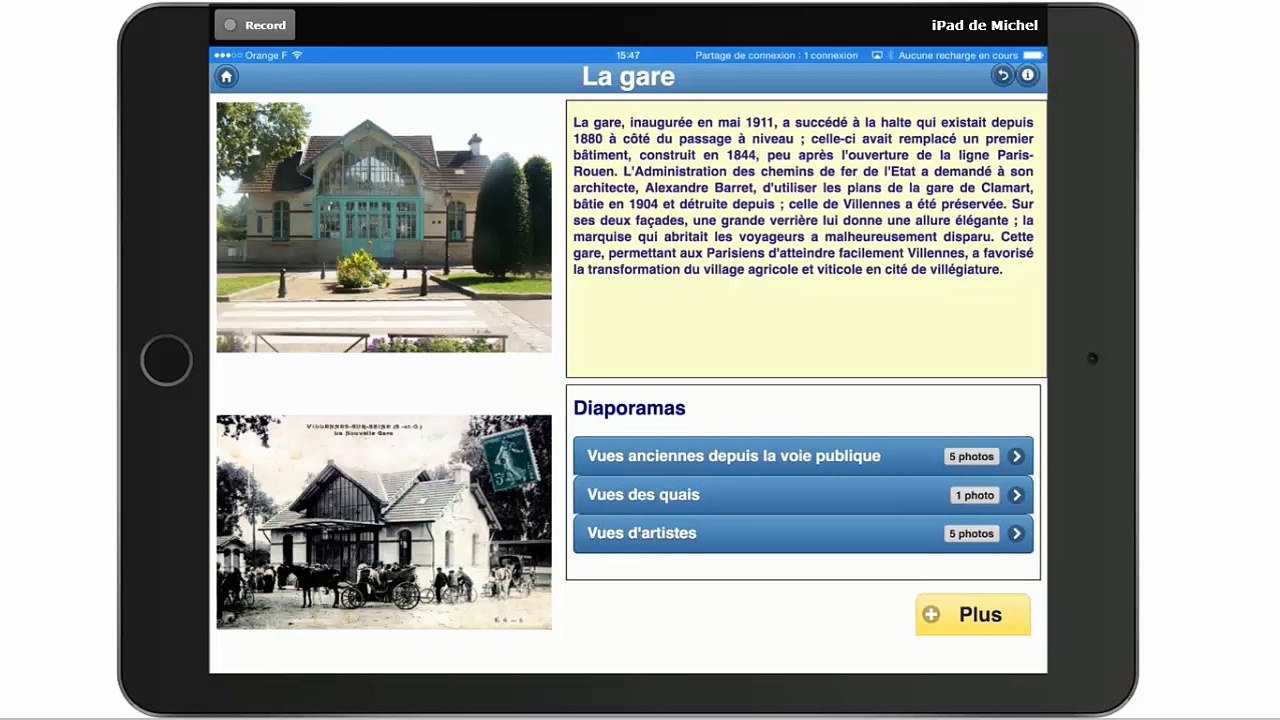Open the old postcard of the station
Screen dimensions: 1280x720
(384, 522)
